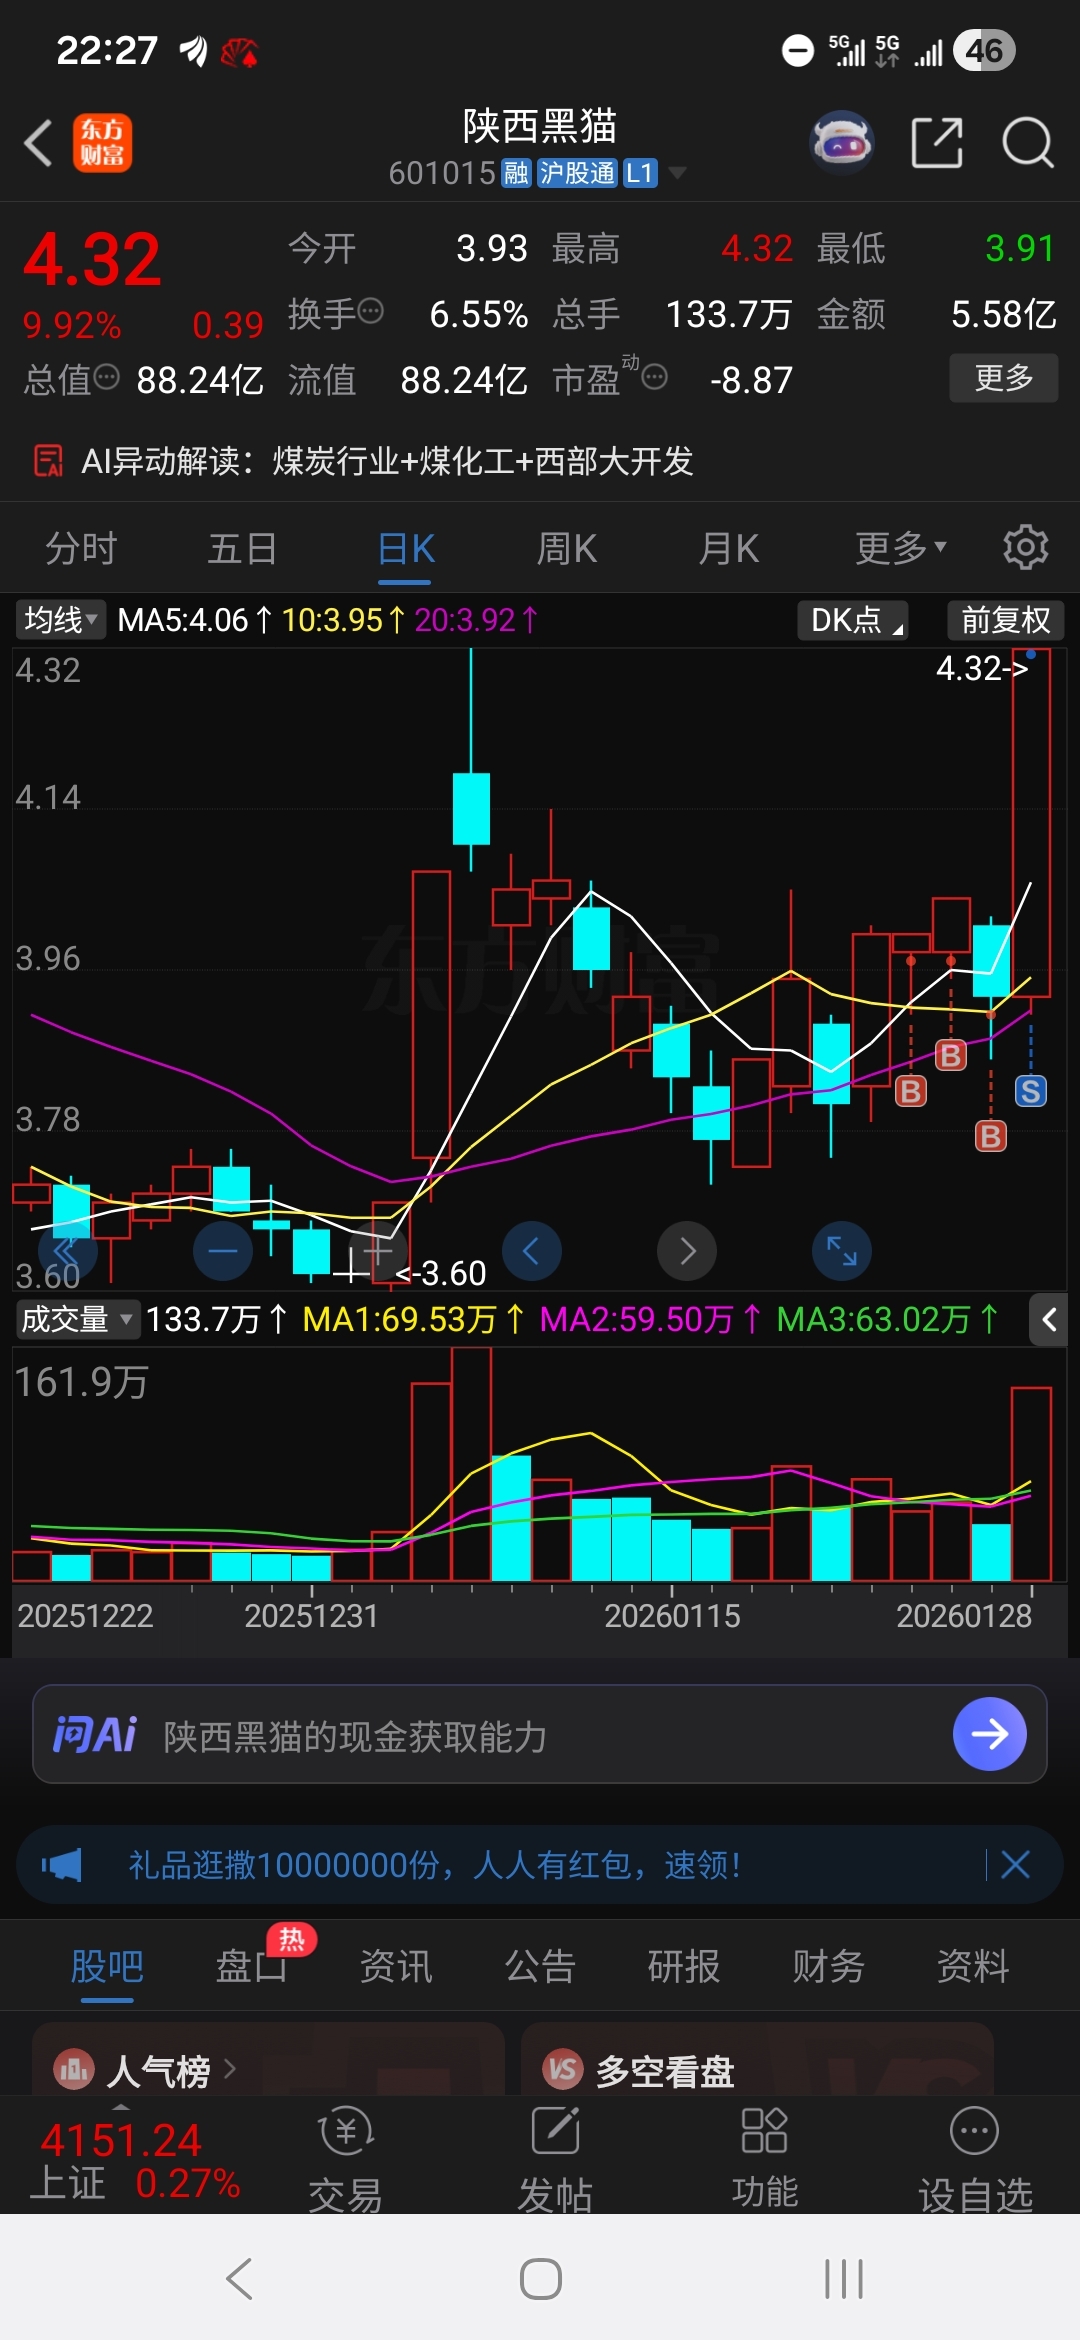Image resolution: width=1080 pixels, height=2340 pixels.
Task: Open Android recent apps
Action: pos(843,2279)
